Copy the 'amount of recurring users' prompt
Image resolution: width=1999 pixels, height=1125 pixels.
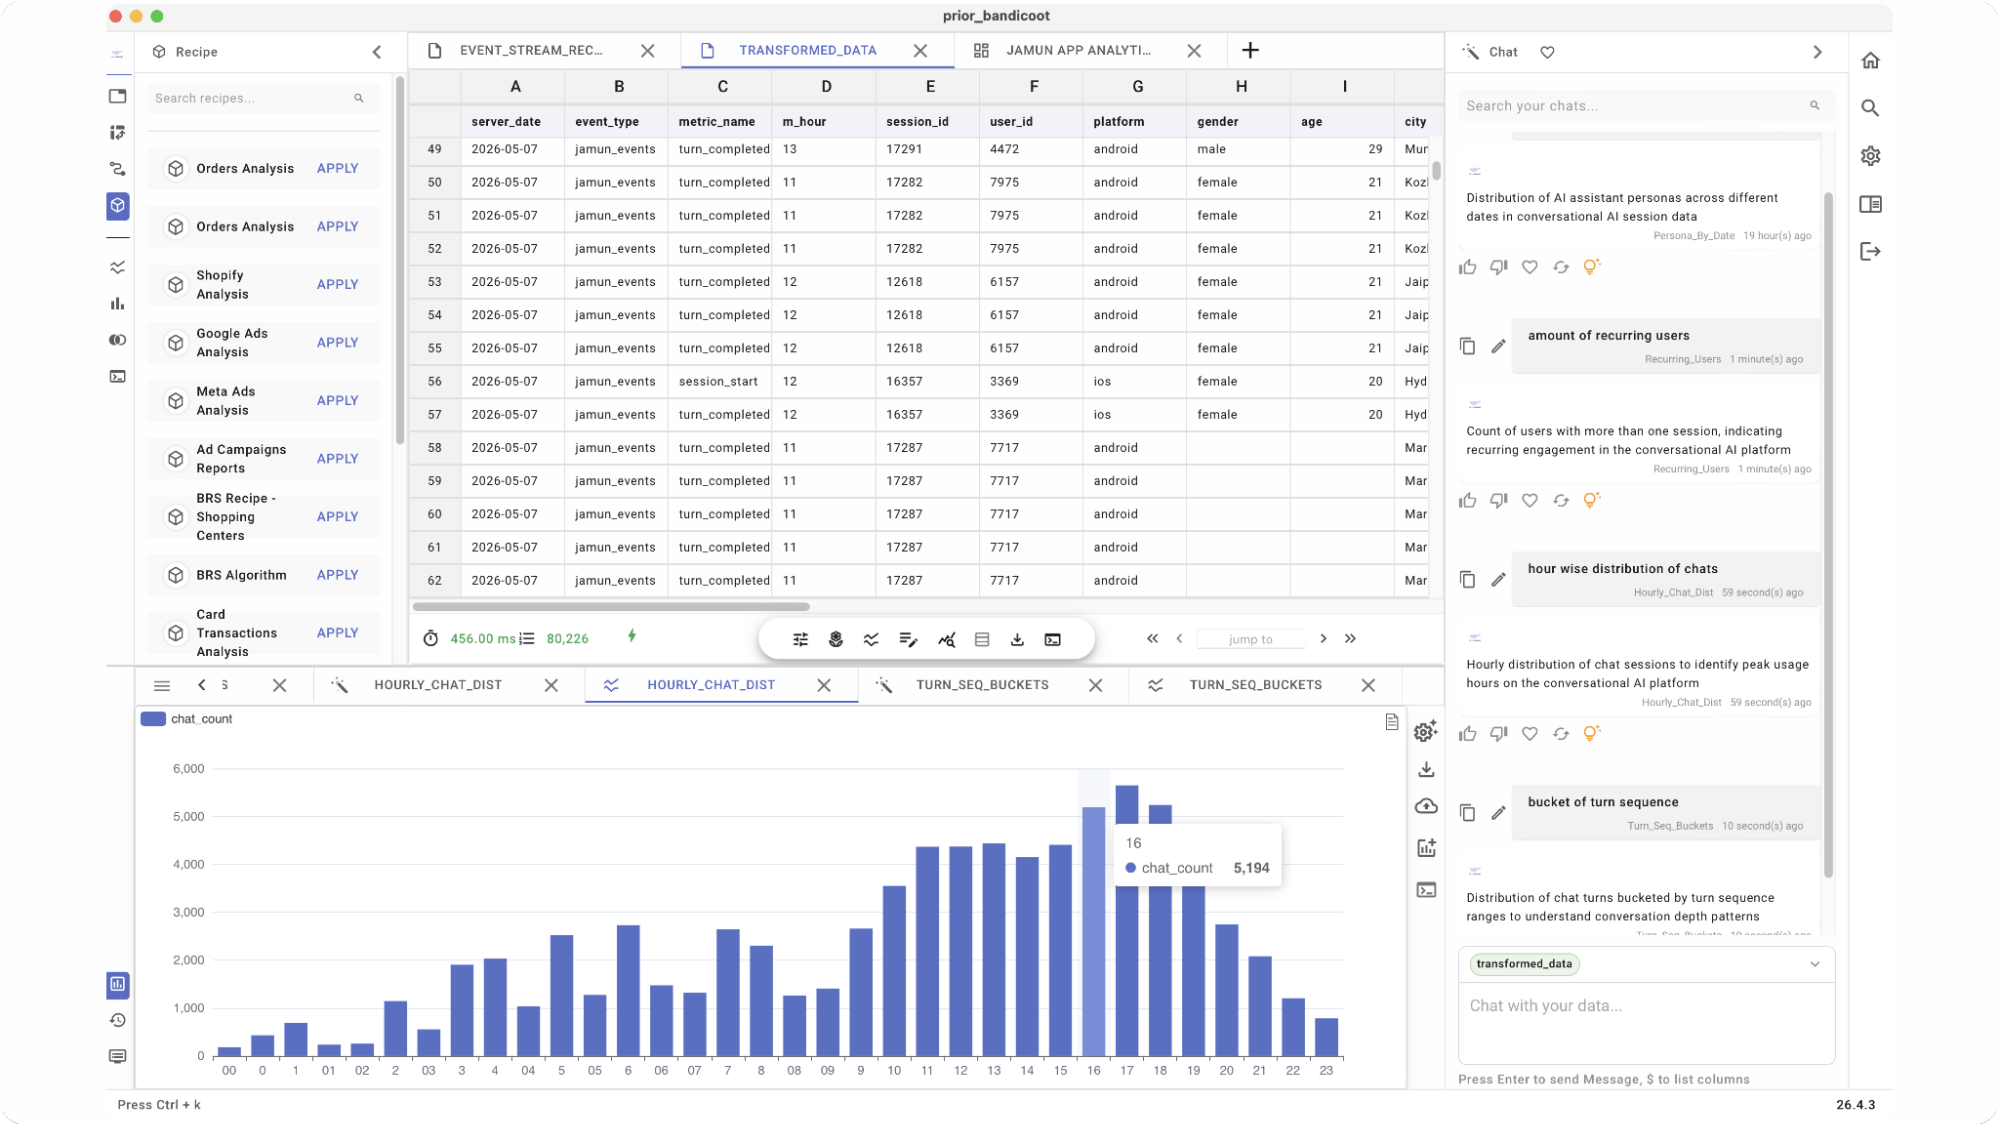(x=1467, y=346)
